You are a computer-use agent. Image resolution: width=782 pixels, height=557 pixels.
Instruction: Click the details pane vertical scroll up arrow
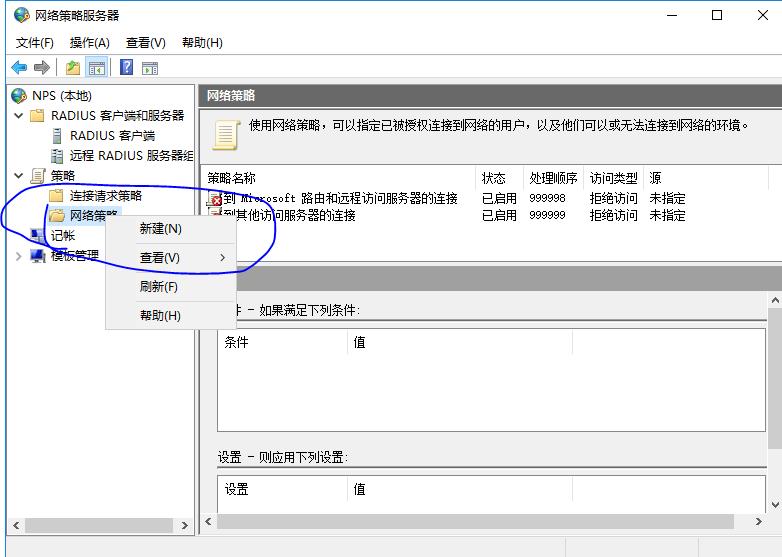coord(775,300)
